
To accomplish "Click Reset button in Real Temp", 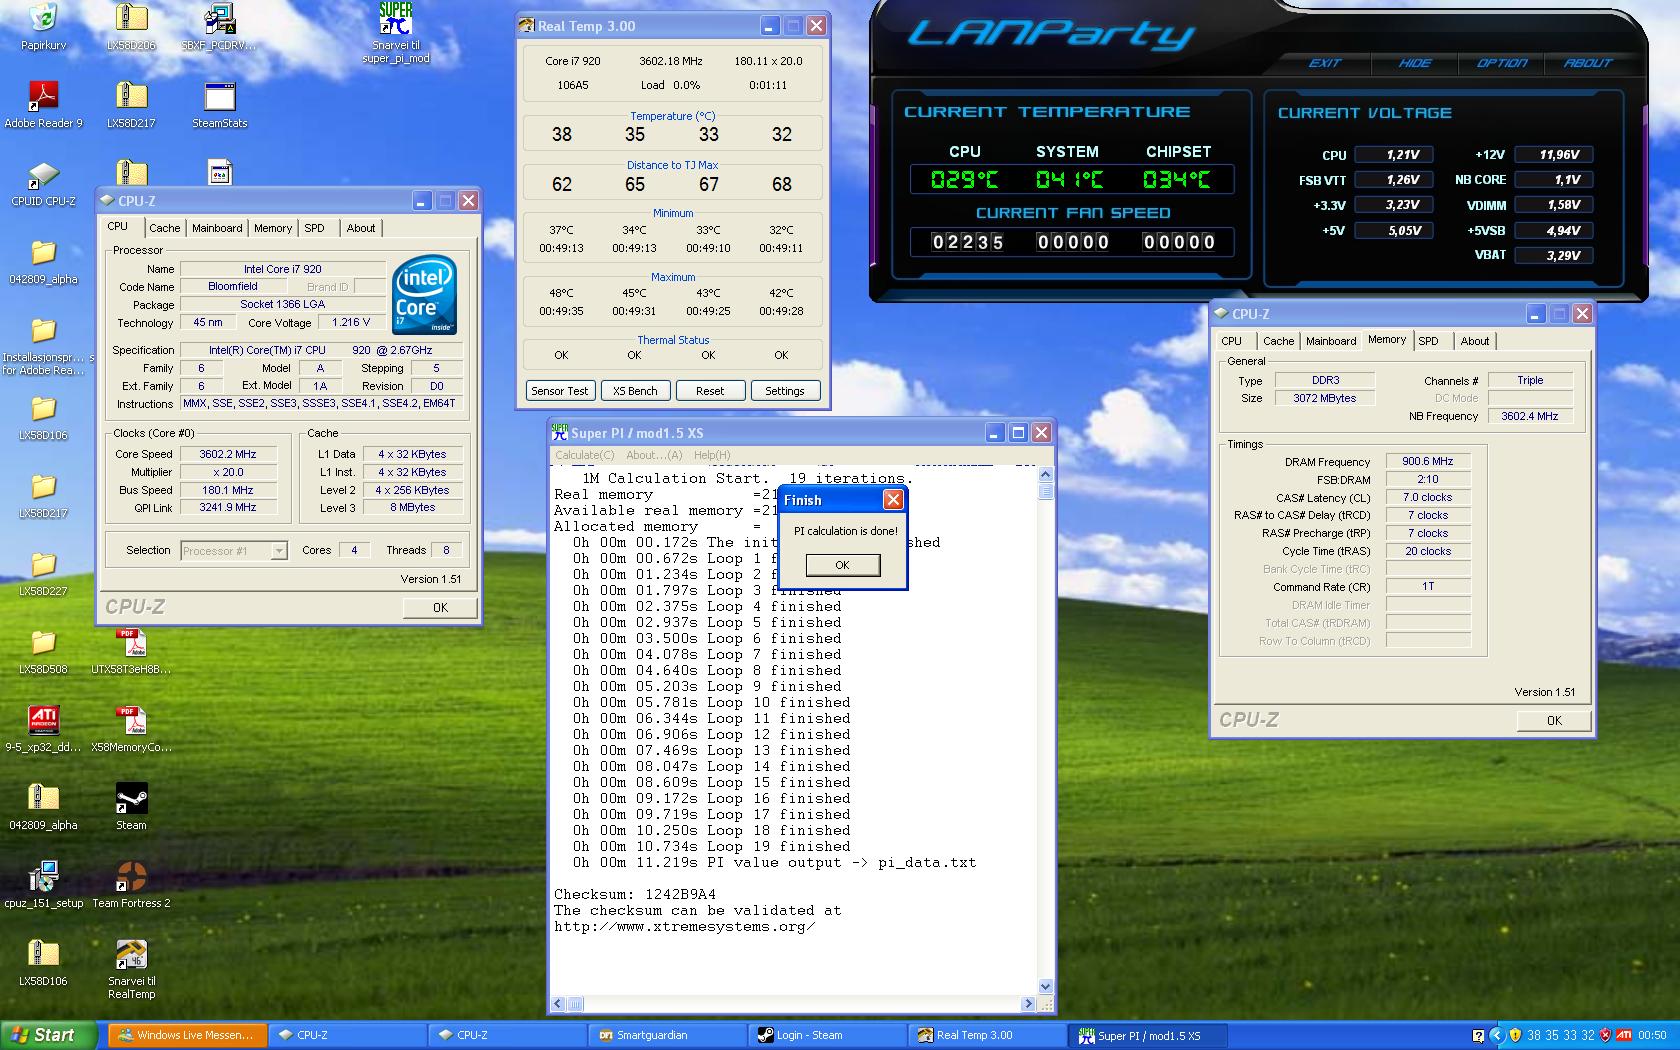I will [x=710, y=391].
